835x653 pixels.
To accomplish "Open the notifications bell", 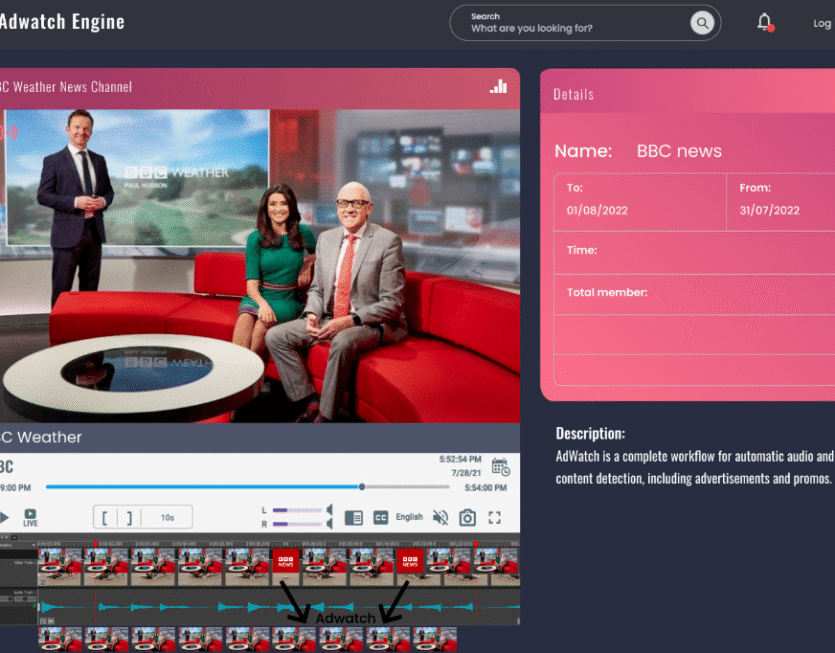I will coord(765,22).
